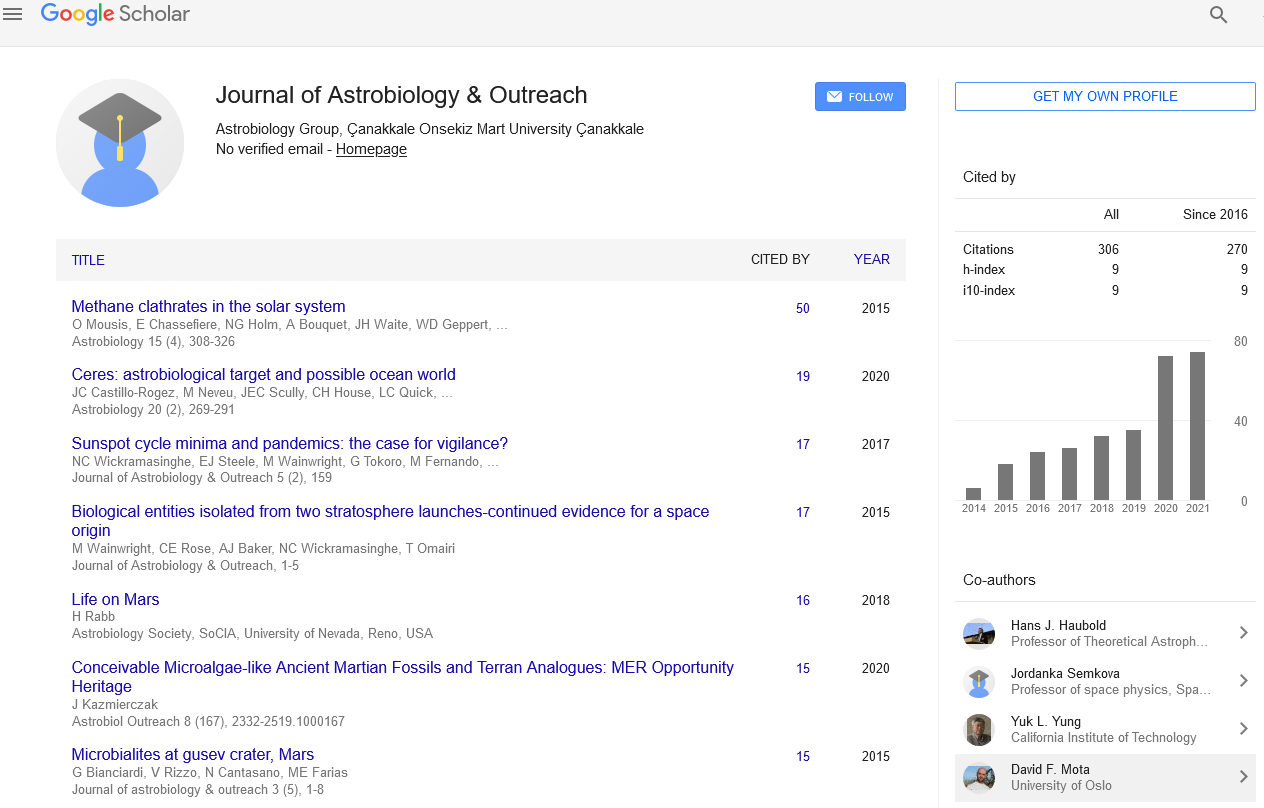Open the Google Scholar navigation menu
1264x808 pixels.
[x=13, y=13]
